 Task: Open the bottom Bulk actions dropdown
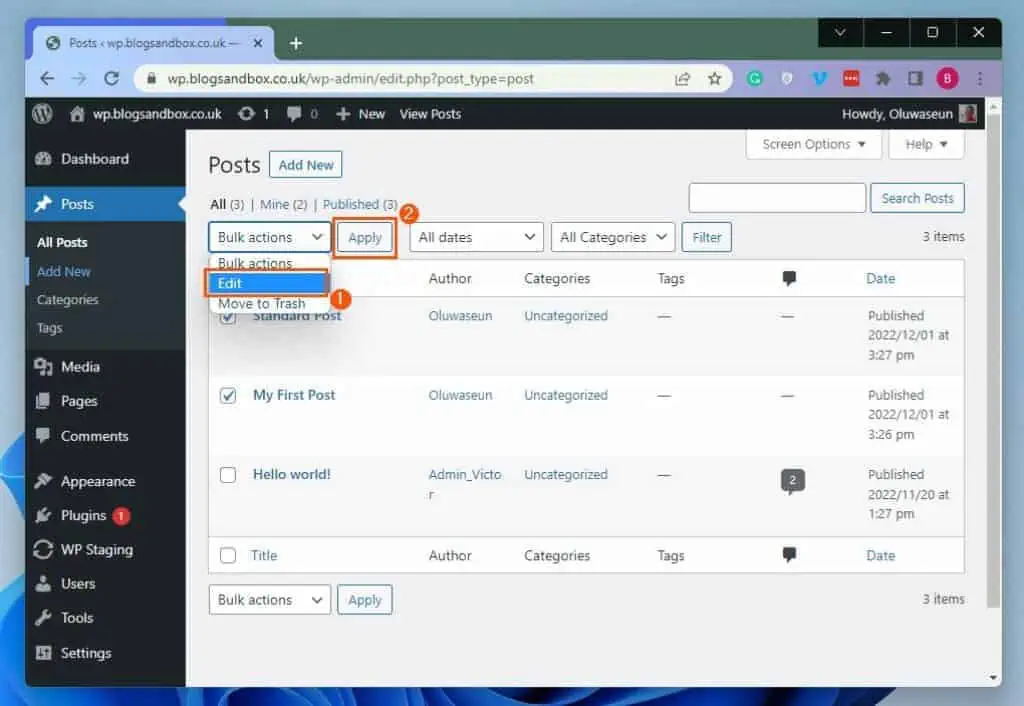coord(270,600)
